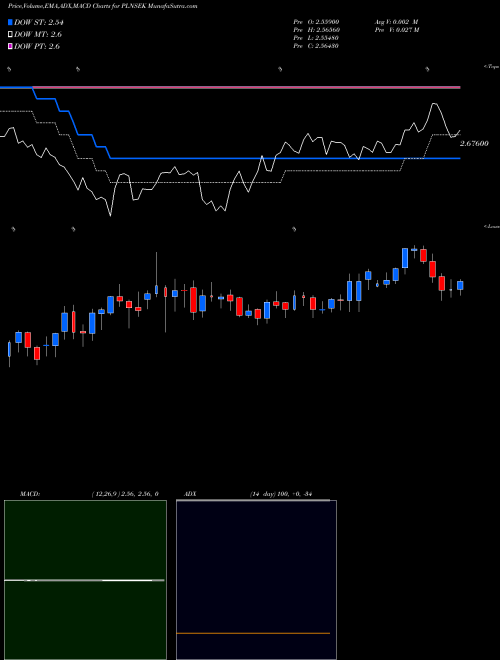
Task: Click the Pre C: 2.56480 close value
Action: pyautogui.click(x=316, y=45)
